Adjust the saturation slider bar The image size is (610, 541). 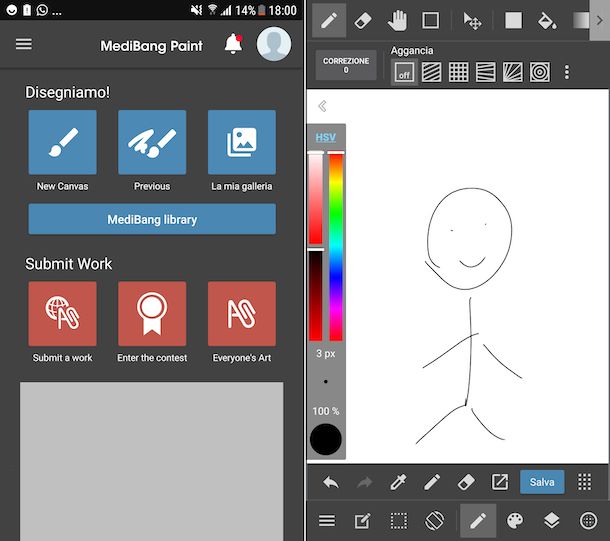pyautogui.click(x=316, y=198)
